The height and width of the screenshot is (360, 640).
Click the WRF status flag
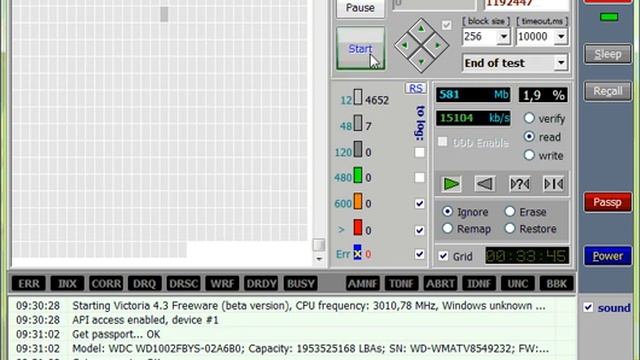tap(222, 284)
